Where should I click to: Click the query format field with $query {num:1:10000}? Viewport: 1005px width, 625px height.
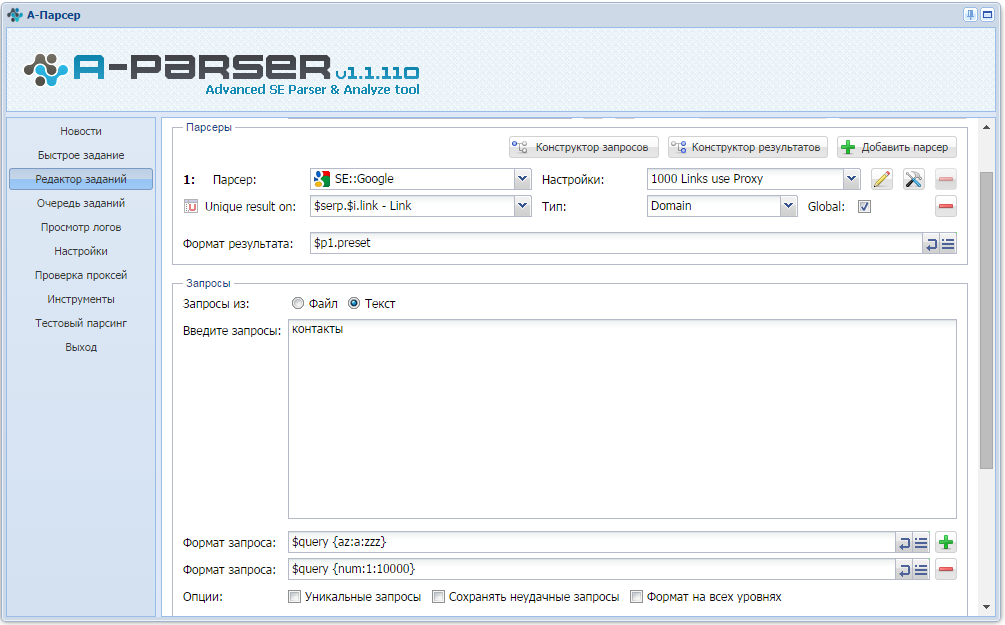pos(592,569)
